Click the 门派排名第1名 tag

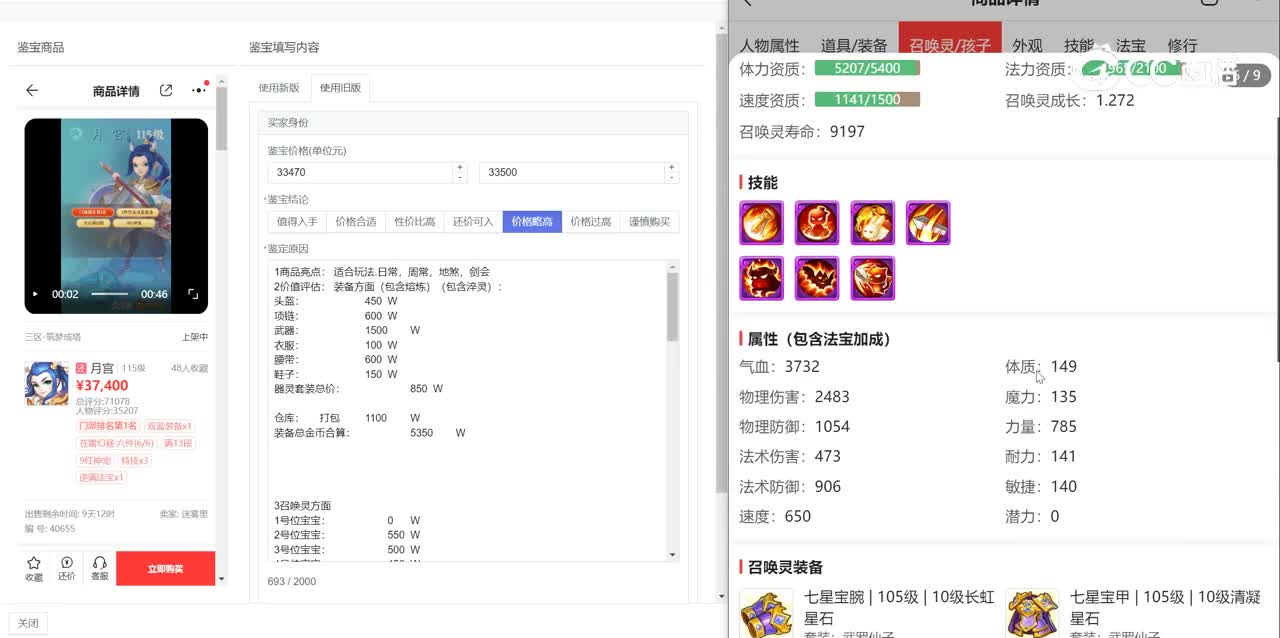(x=109, y=426)
